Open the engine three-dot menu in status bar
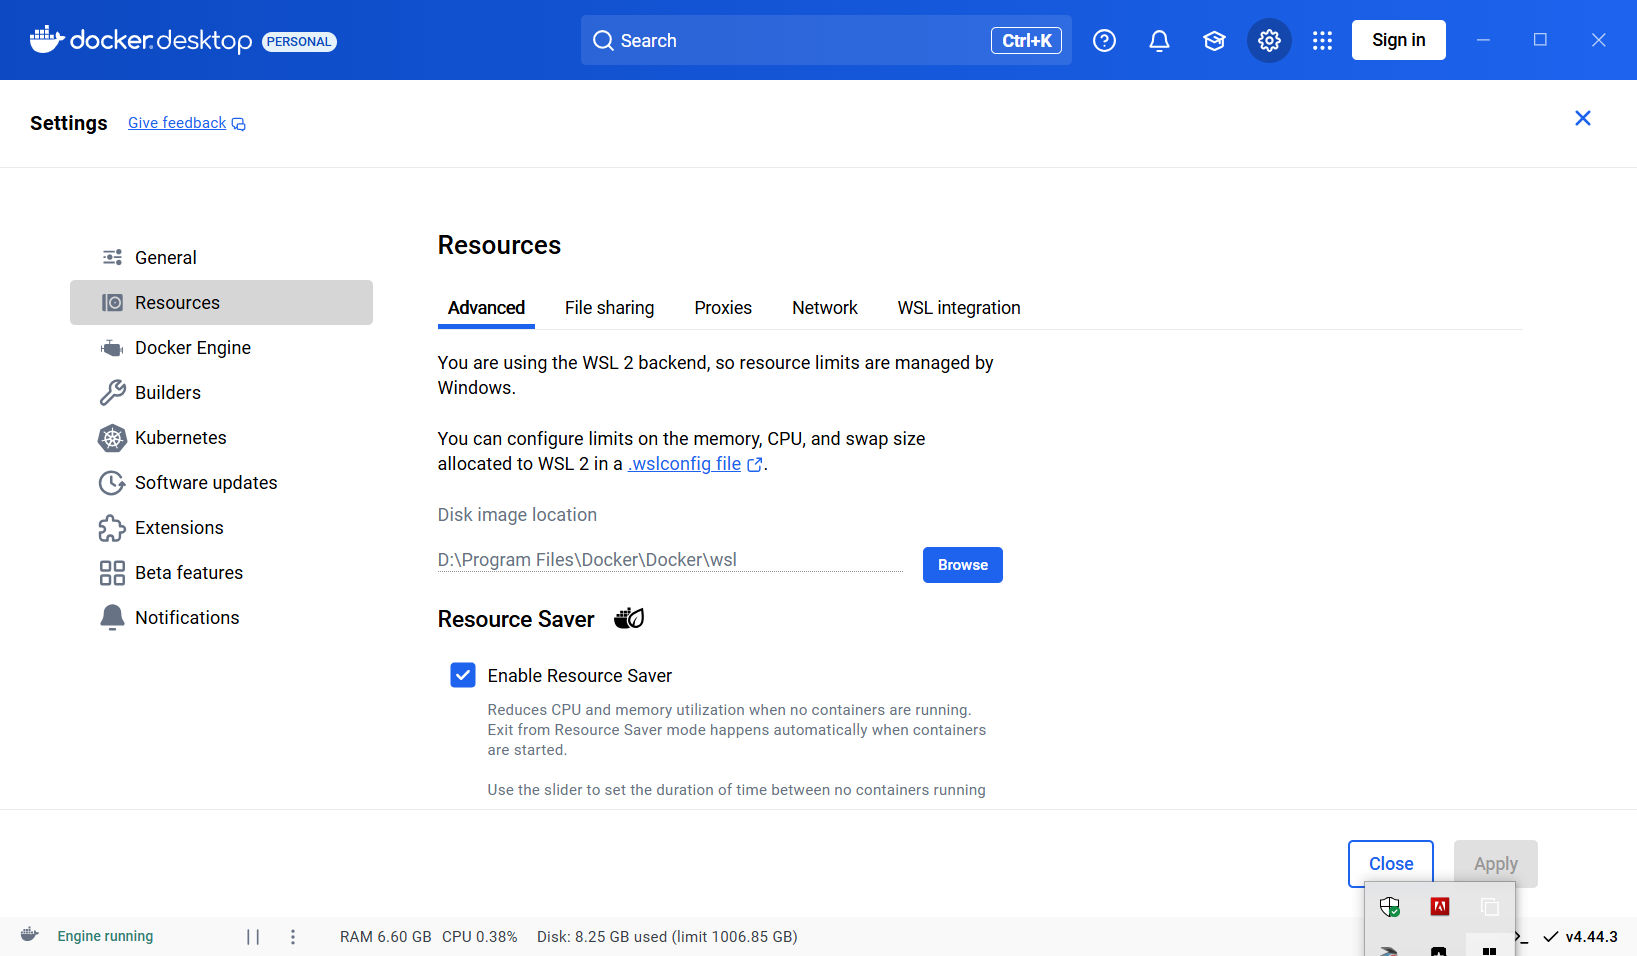 293,937
